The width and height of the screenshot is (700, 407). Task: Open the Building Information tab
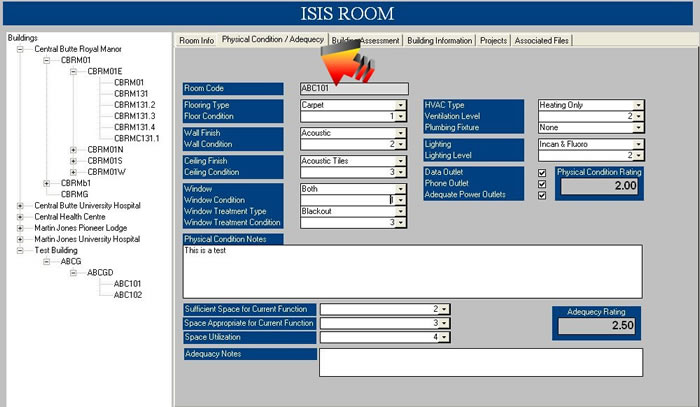pyautogui.click(x=439, y=40)
